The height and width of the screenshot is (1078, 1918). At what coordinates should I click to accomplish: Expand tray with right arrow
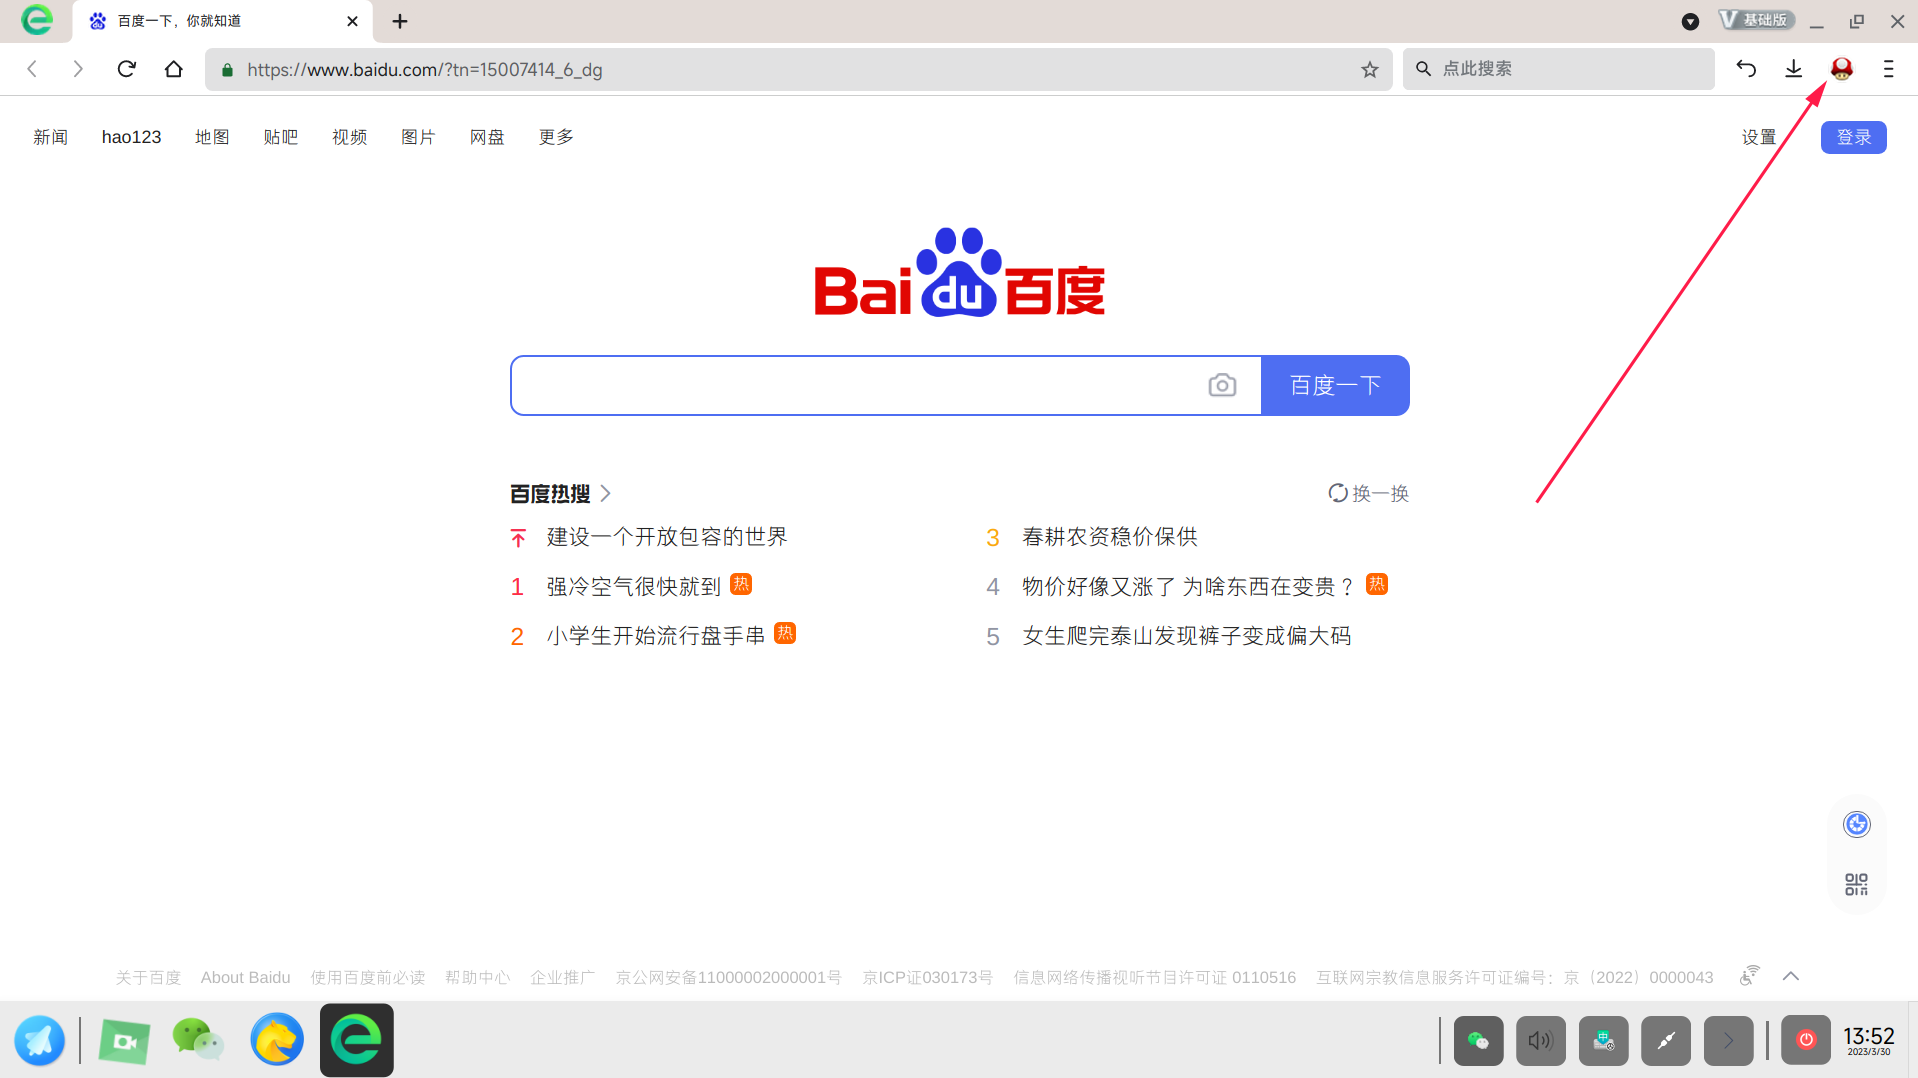point(1728,1041)
